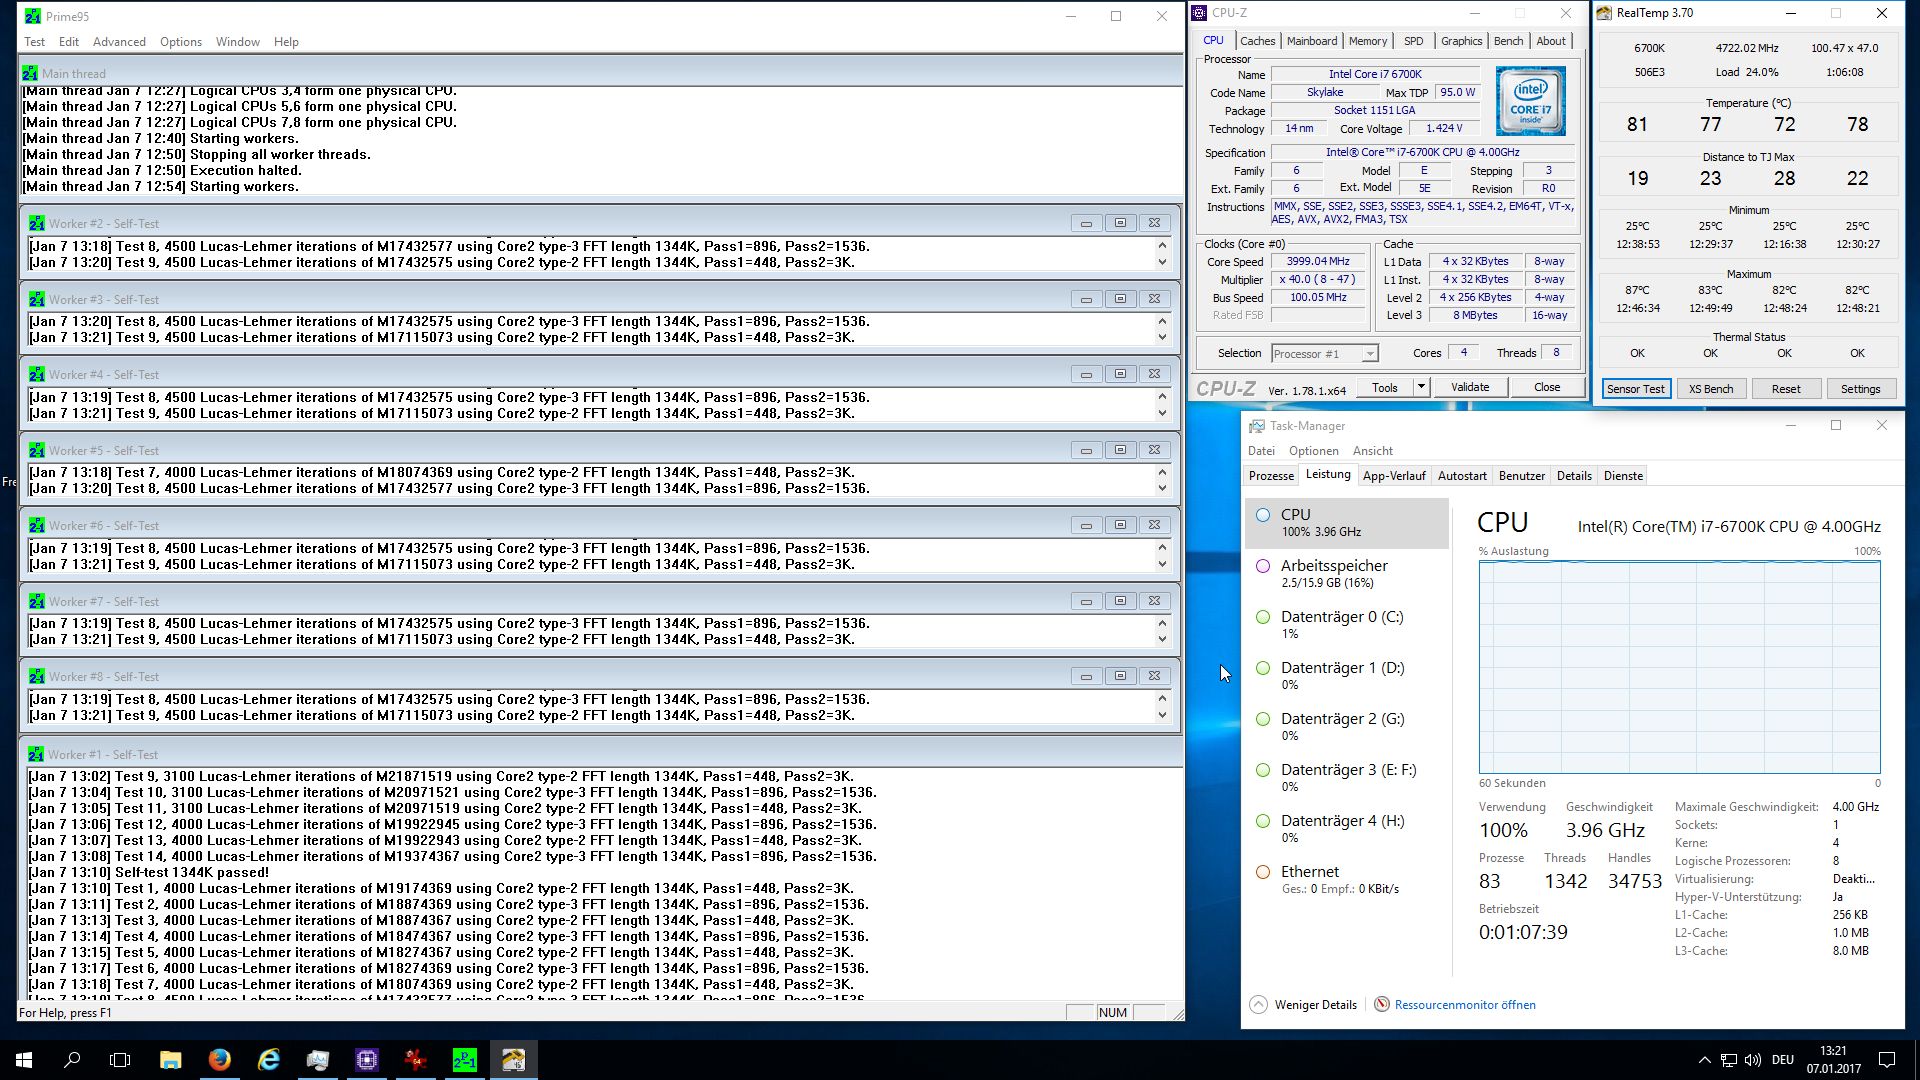Open Windows search on the taskbar
This screenshot has width=1920, height=1080.
coord(72,1060)
